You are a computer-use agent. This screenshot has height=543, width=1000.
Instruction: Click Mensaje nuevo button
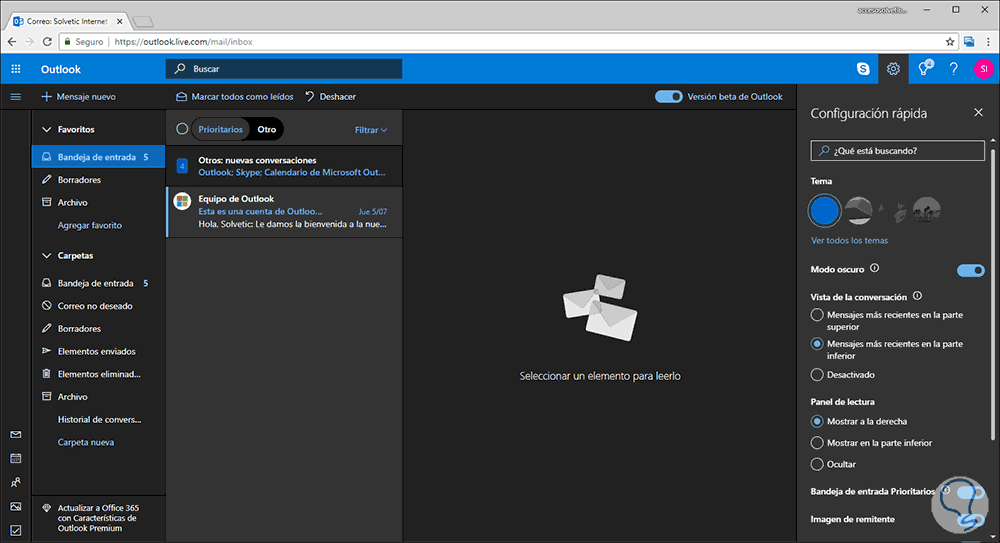[x=78, y=97]
